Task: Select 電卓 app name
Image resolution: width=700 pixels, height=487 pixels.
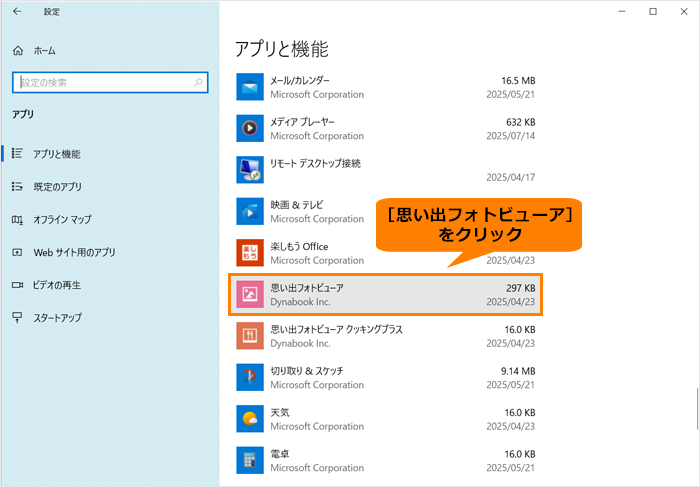Action: [x=280, y=454]
